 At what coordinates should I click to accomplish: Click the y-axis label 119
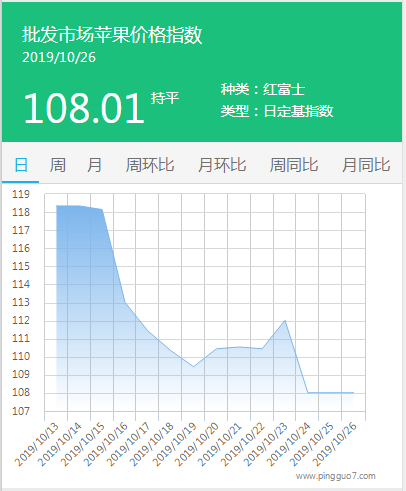[x=21, y=194]
